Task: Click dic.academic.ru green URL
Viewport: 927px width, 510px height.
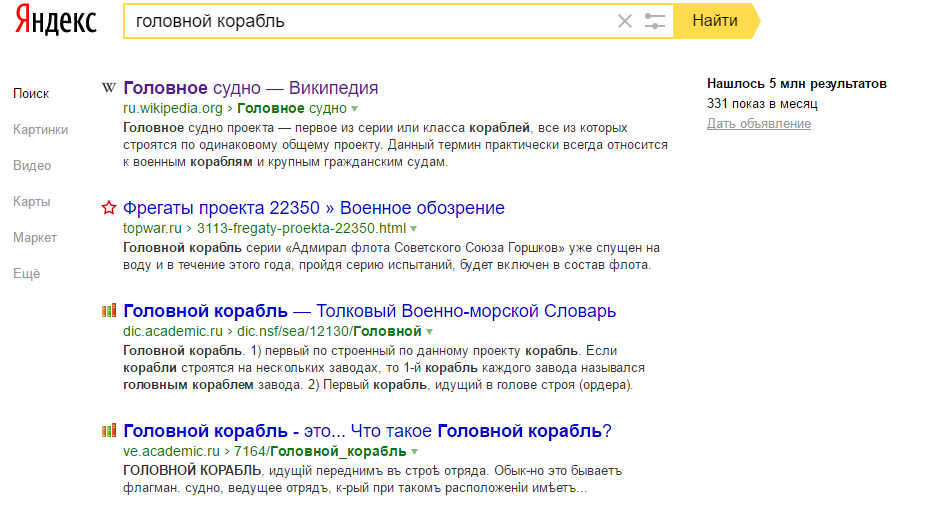Action: pyautogui.click(x=173, y=331)
